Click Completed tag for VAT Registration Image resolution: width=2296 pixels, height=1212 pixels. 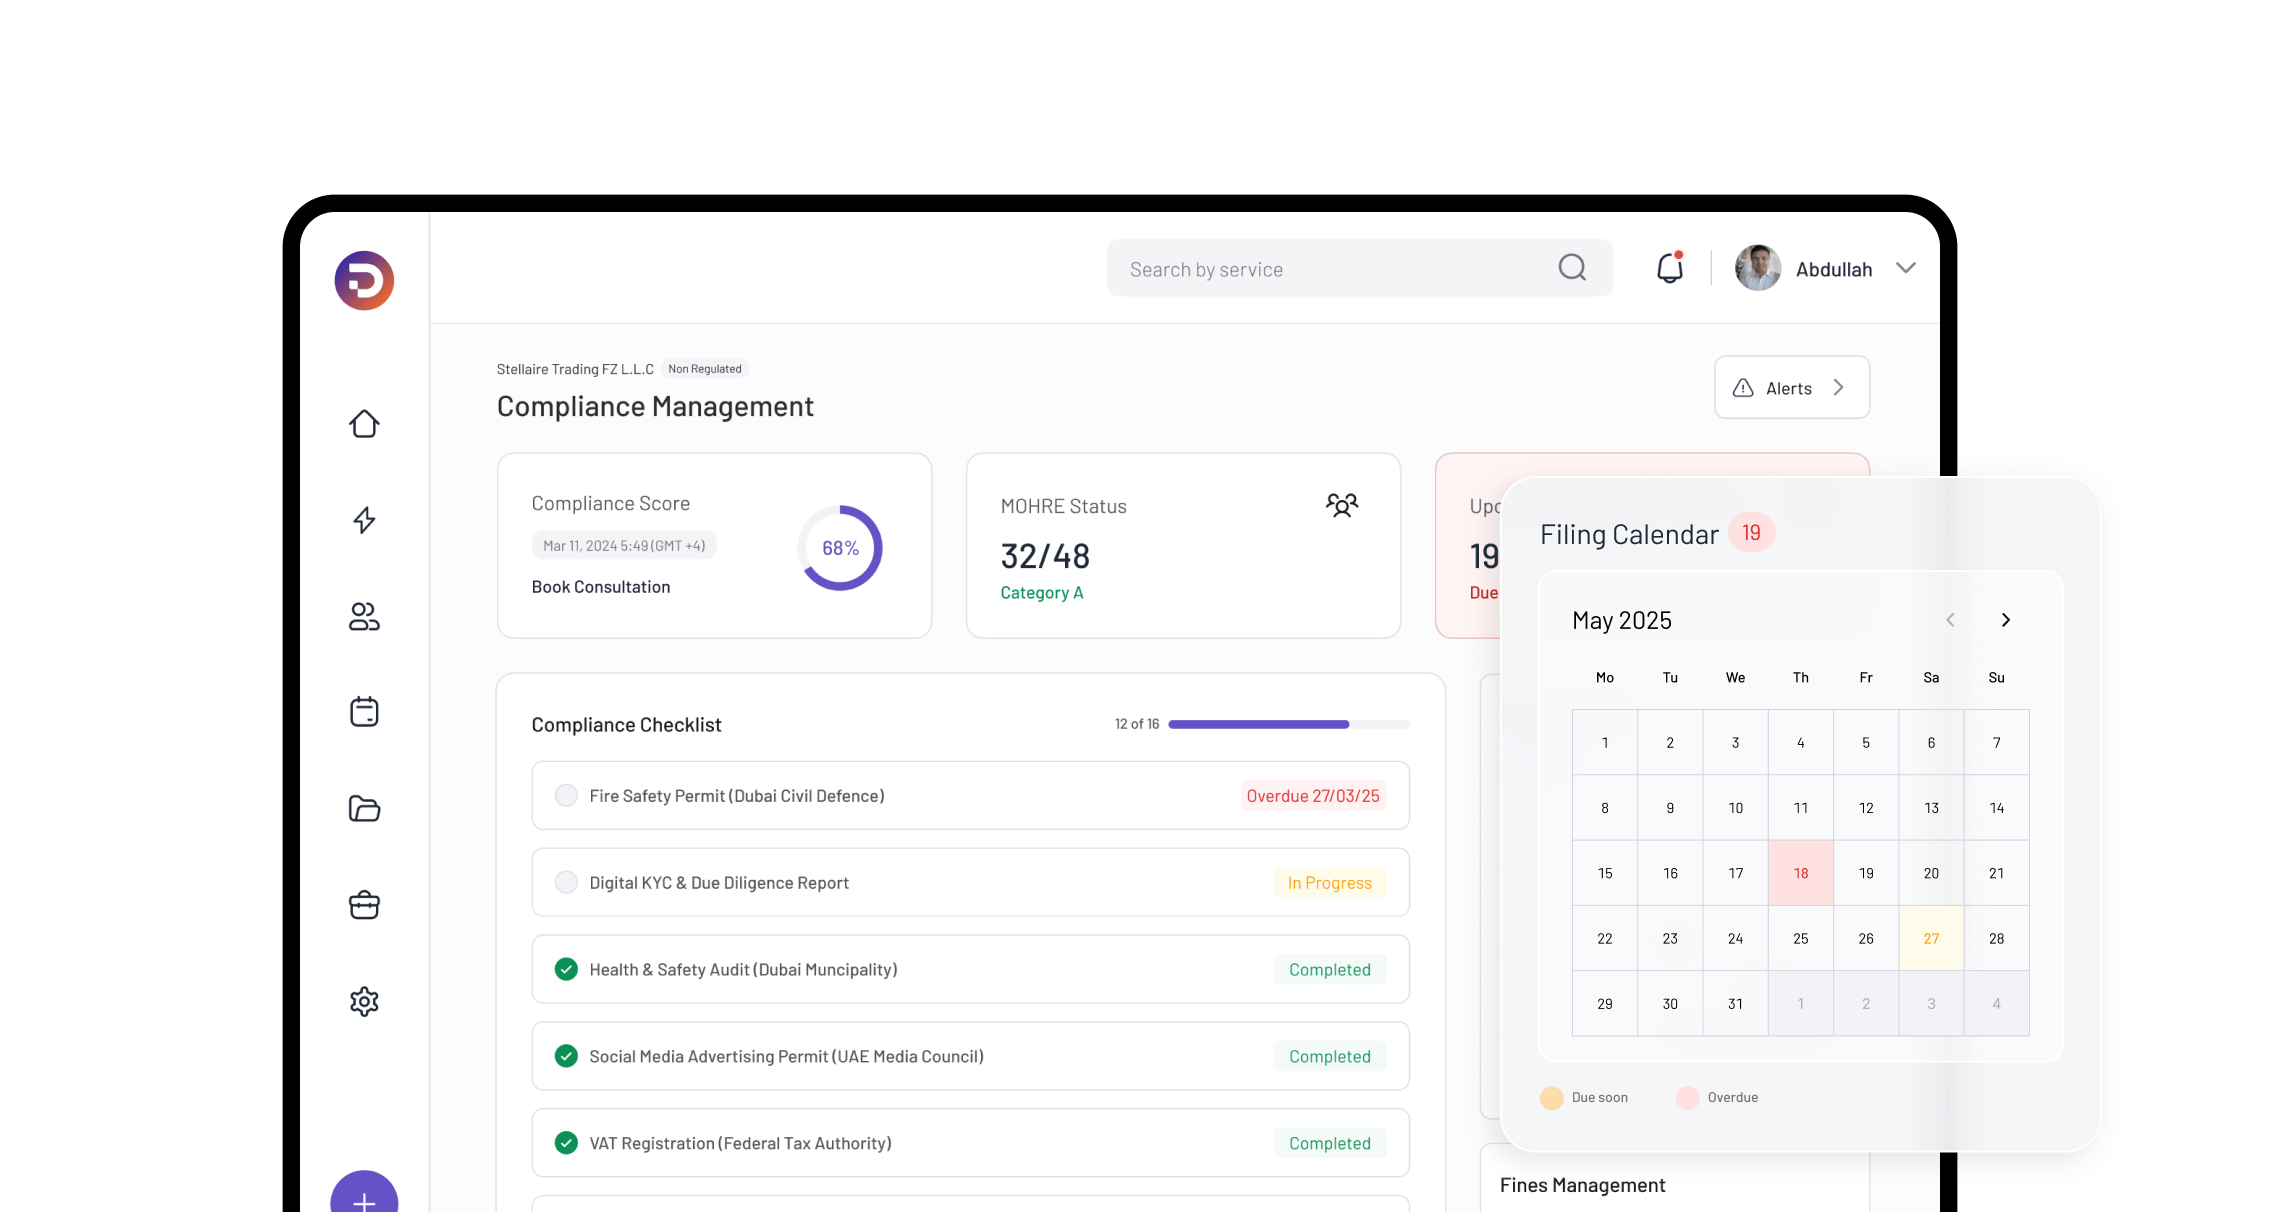coord(1330,1144)
